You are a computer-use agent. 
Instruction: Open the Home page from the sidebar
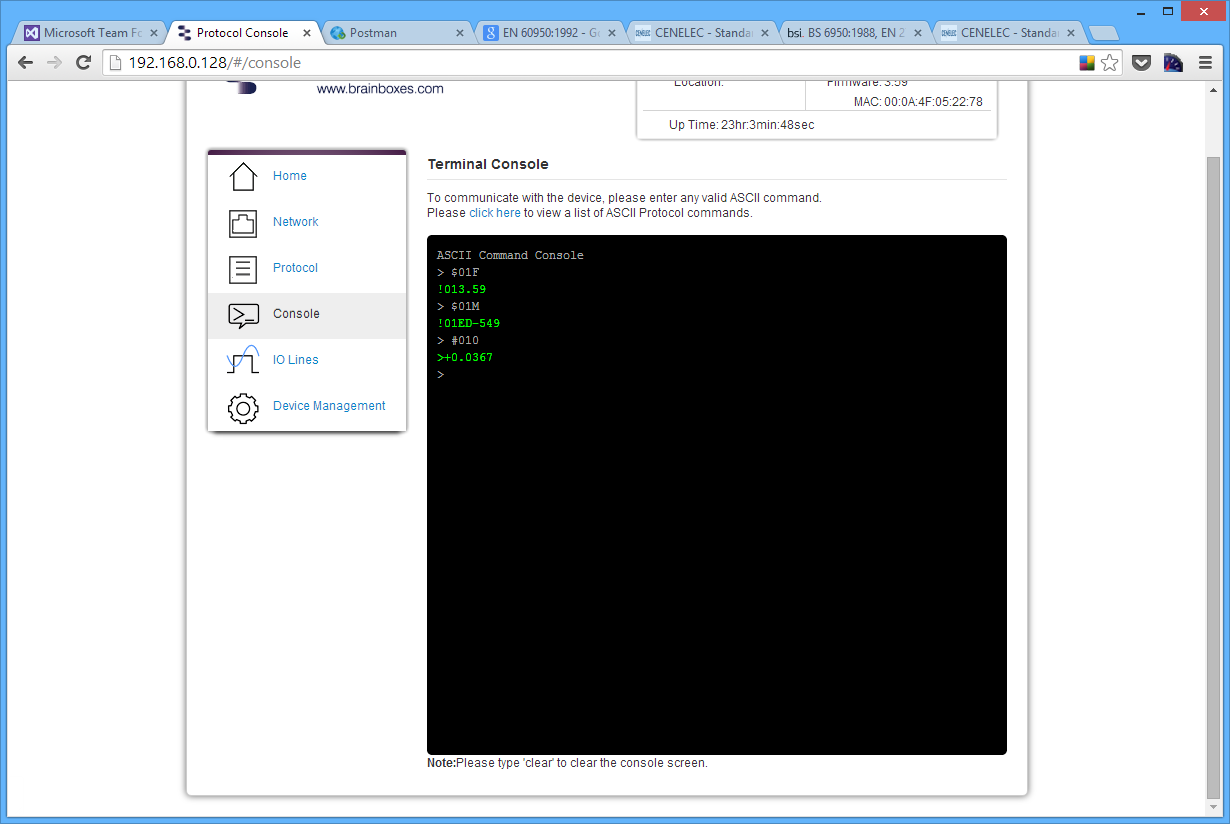(289, 175)
